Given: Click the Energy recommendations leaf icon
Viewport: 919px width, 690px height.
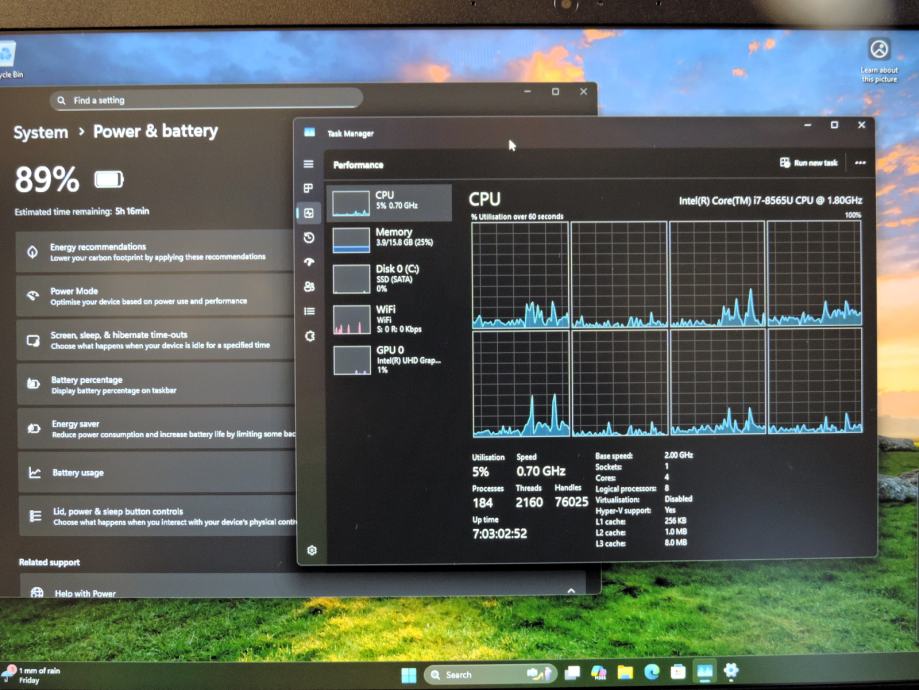Looking at the screenshot, I should tap(32, 252).
